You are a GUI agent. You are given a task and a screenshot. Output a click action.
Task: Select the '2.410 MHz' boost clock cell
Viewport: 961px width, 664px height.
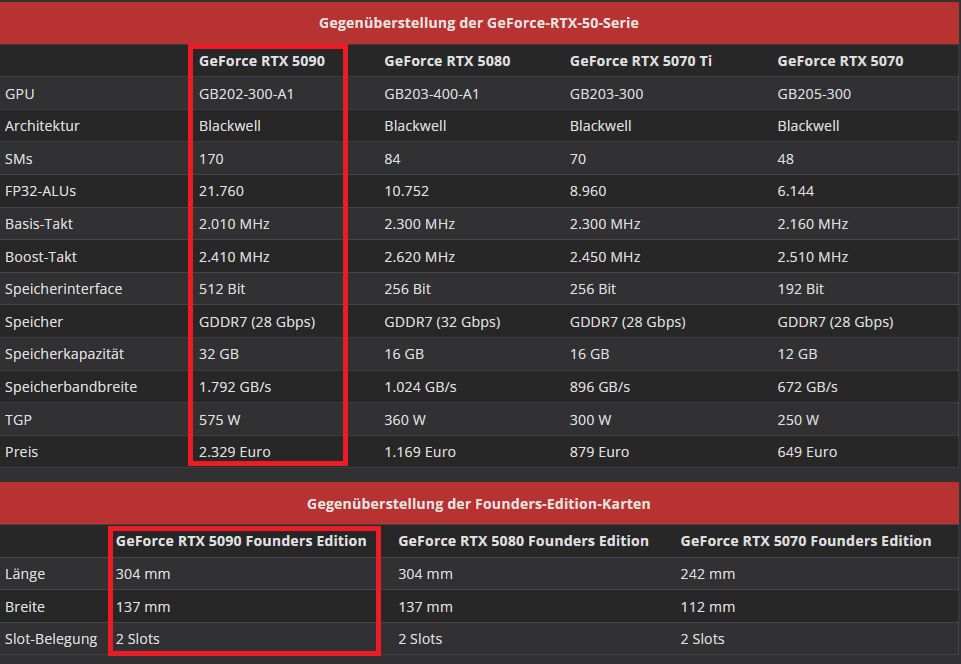click(234, 258)
